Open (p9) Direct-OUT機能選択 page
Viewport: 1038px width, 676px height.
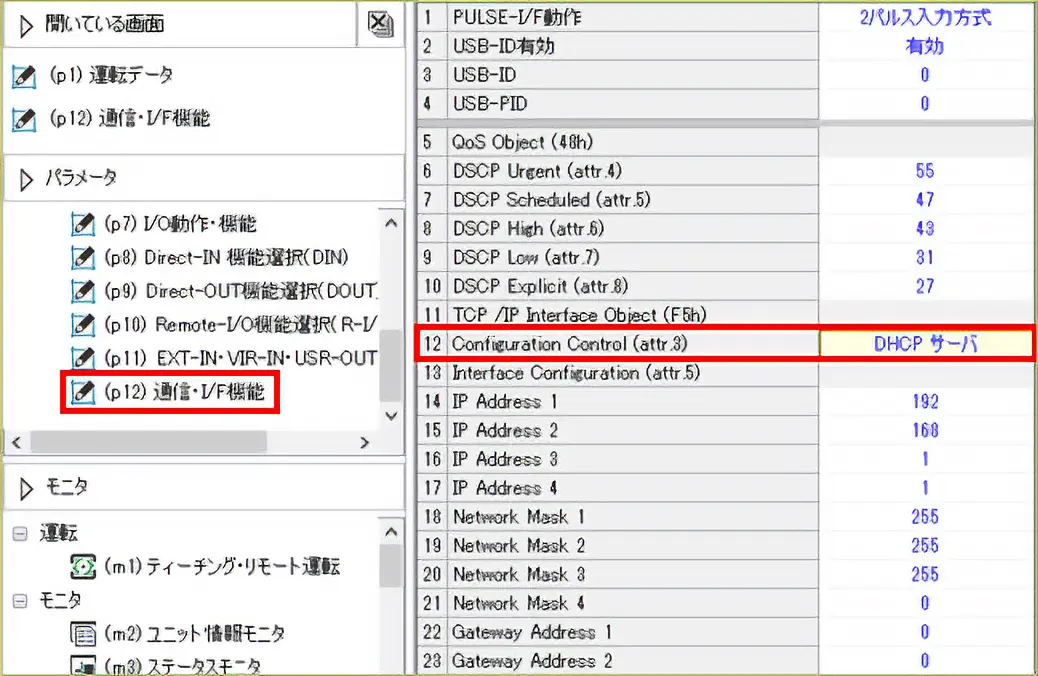point(241,291)
